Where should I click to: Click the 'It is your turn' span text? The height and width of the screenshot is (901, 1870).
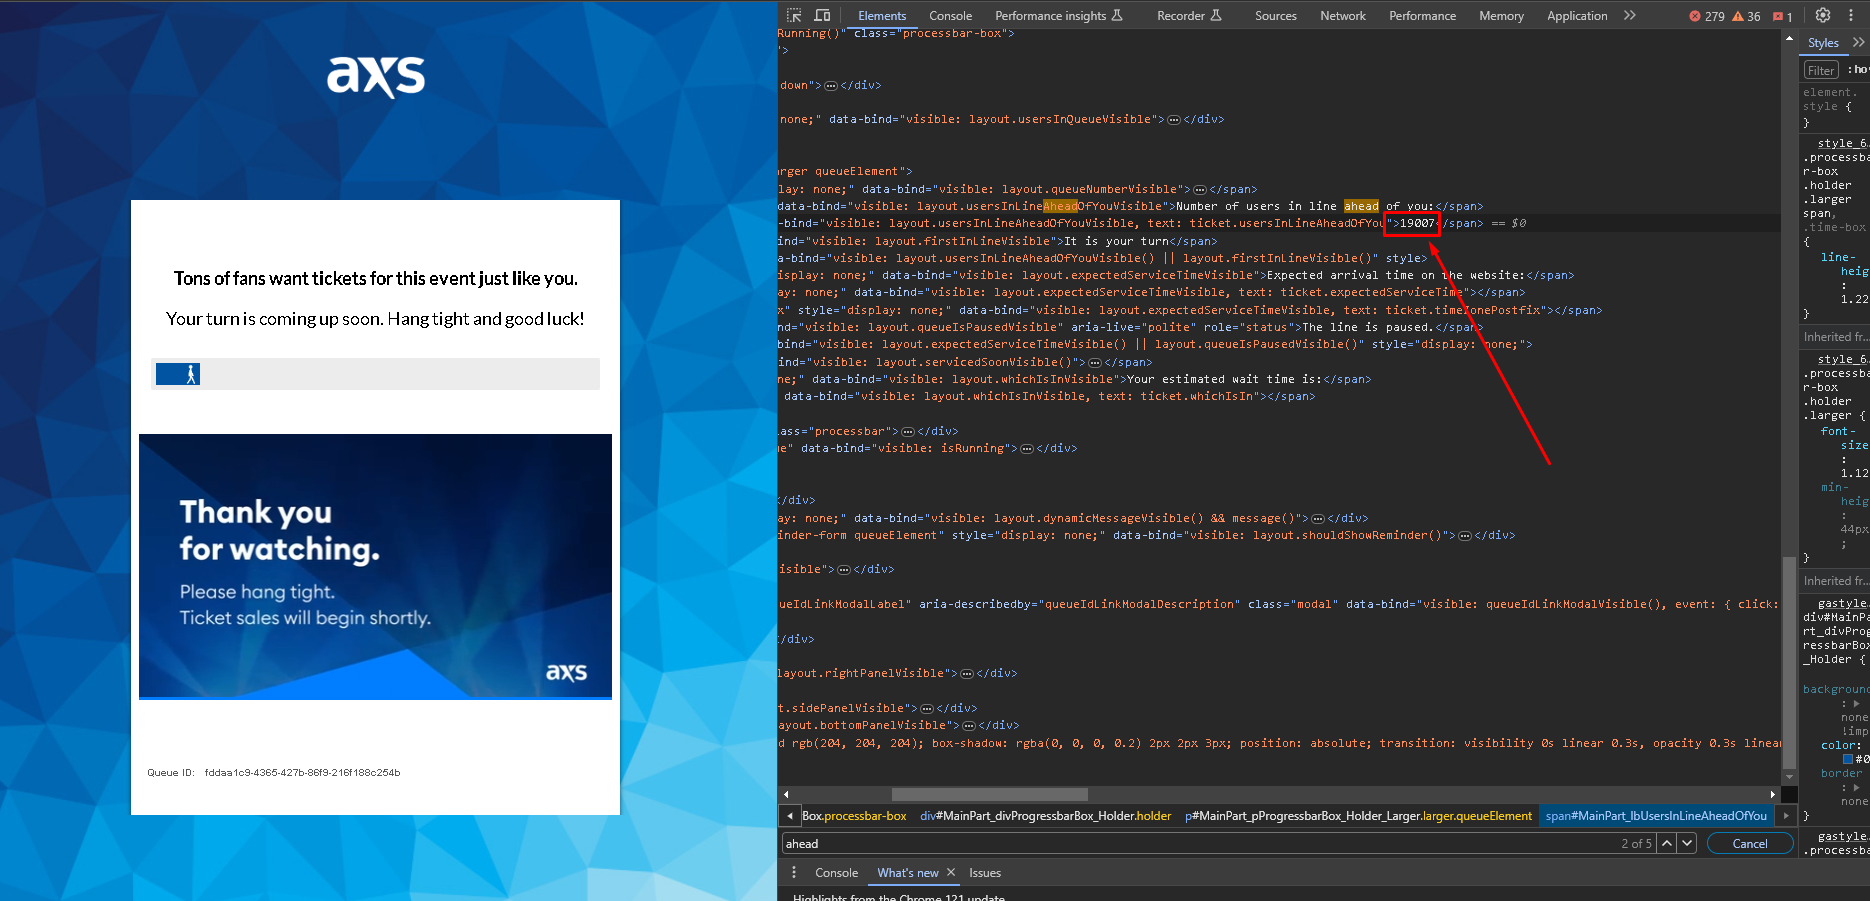[x=1117, y=241]
